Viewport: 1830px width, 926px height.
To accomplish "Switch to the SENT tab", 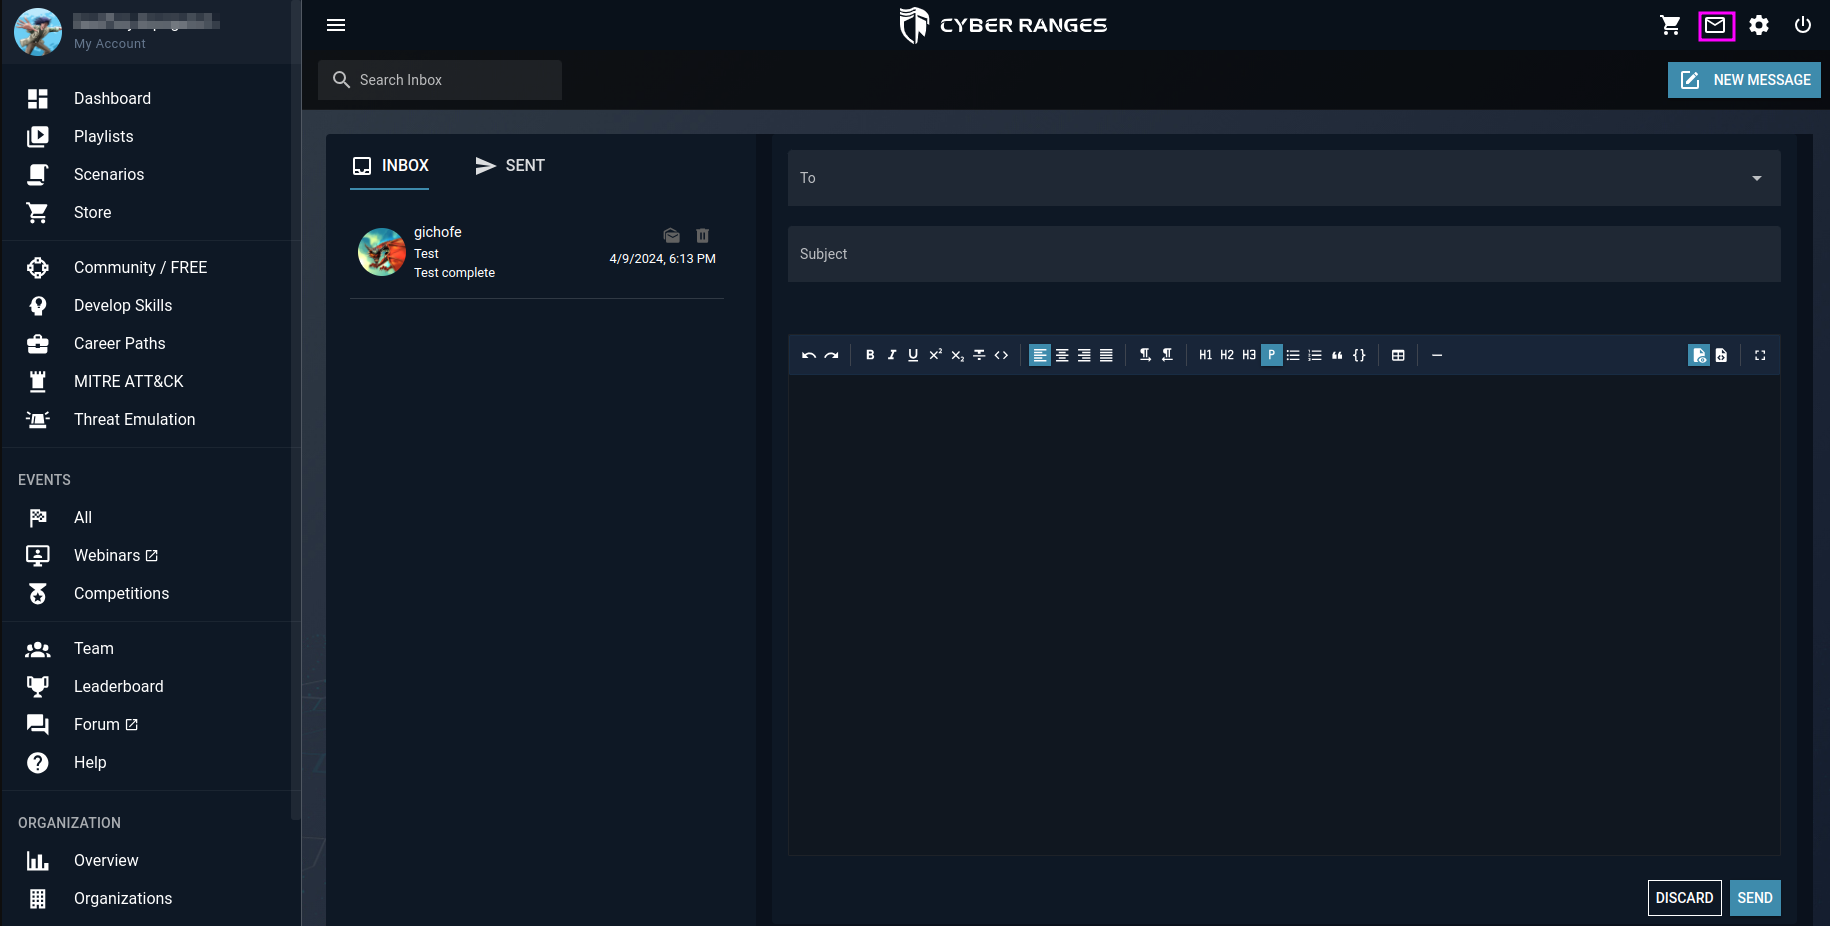I will coord(510,165).
